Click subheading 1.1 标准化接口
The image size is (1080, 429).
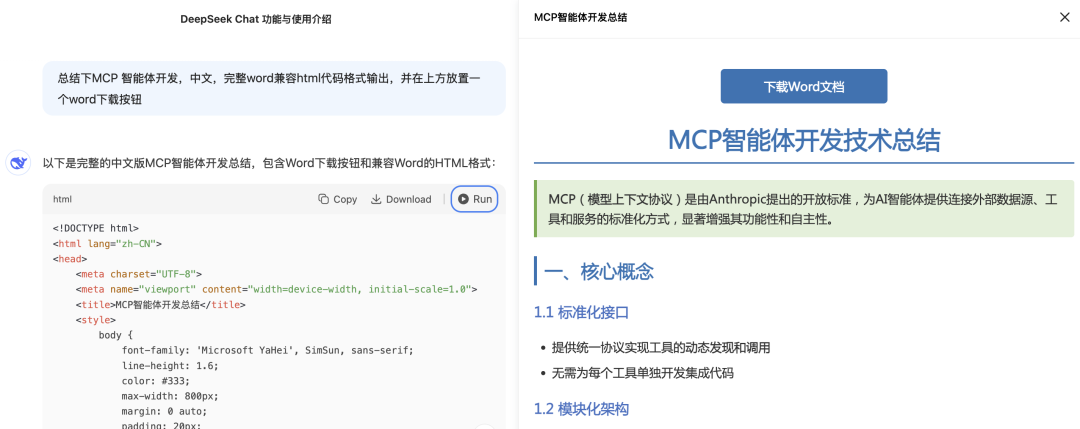(x=581, y=313)
